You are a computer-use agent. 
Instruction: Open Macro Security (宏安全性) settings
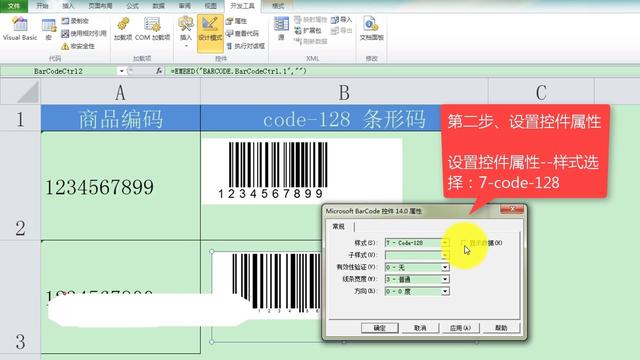[x=78, y=46]
